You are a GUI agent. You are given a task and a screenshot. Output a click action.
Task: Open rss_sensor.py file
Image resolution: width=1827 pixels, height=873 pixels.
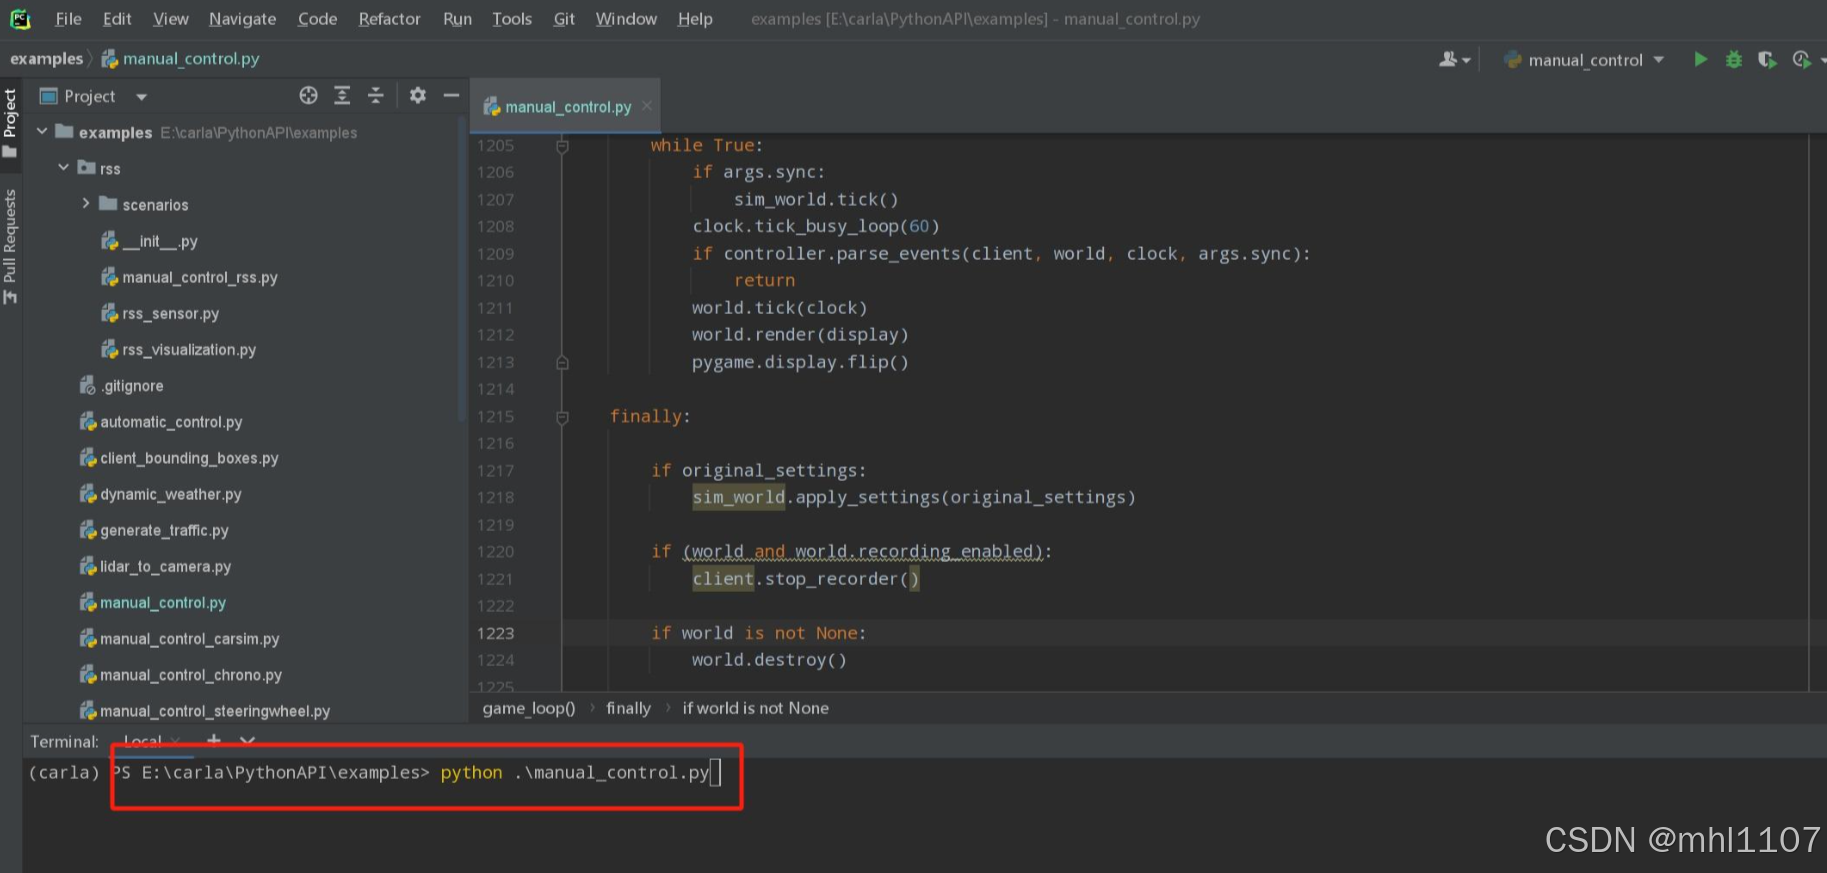pyautogui.click(x=160, y=313)
